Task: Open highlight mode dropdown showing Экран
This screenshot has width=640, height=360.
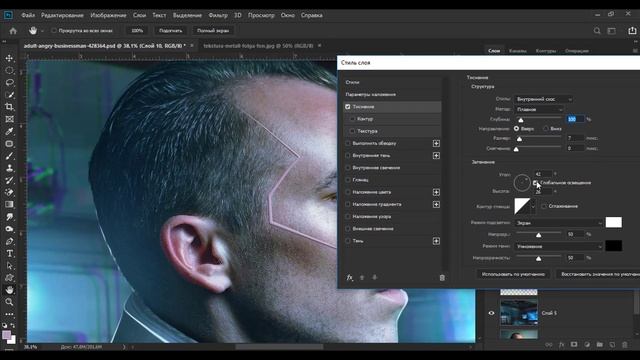Action: (558, 223)
